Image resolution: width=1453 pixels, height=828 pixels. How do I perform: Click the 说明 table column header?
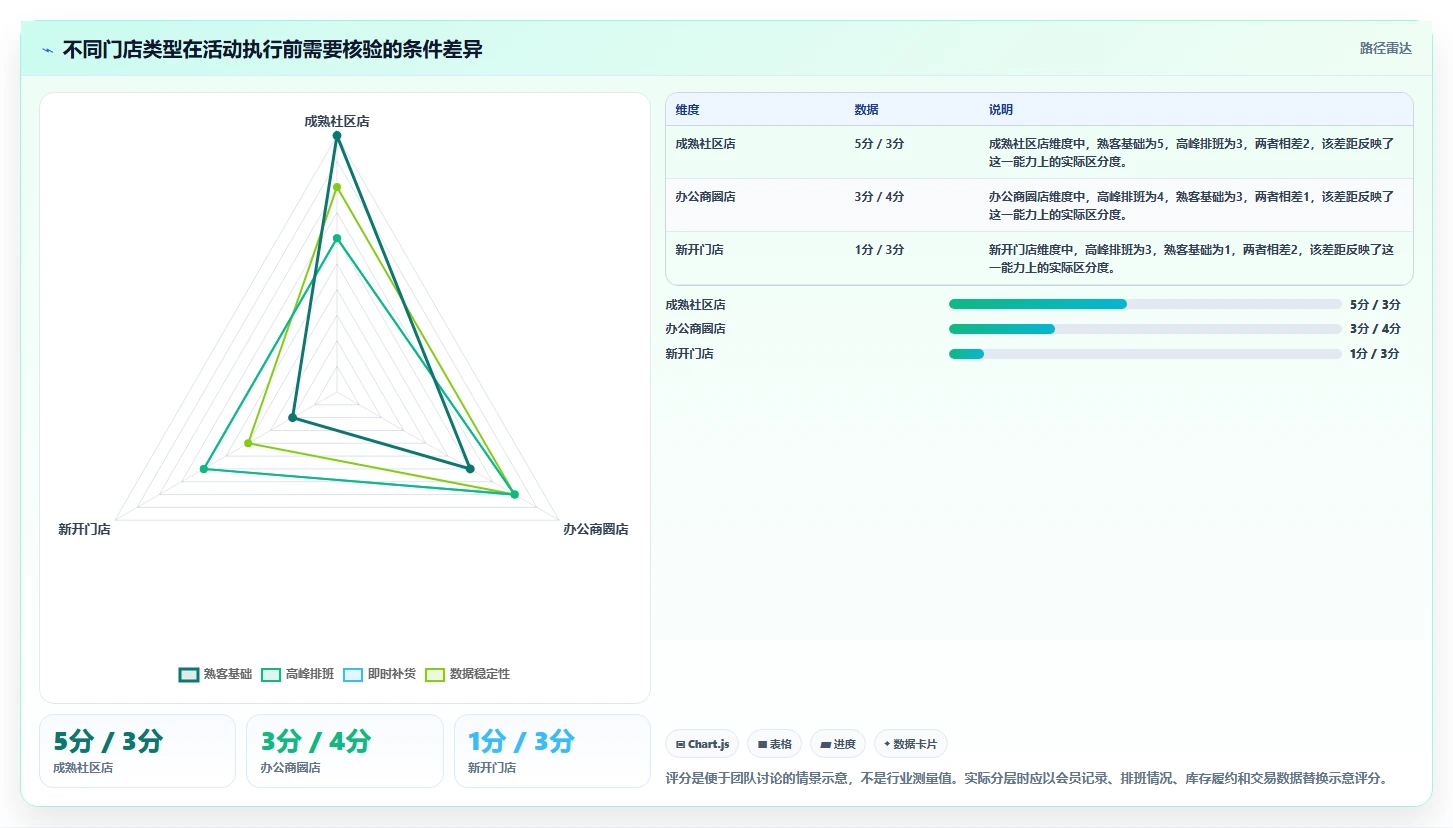(1001, 110)
